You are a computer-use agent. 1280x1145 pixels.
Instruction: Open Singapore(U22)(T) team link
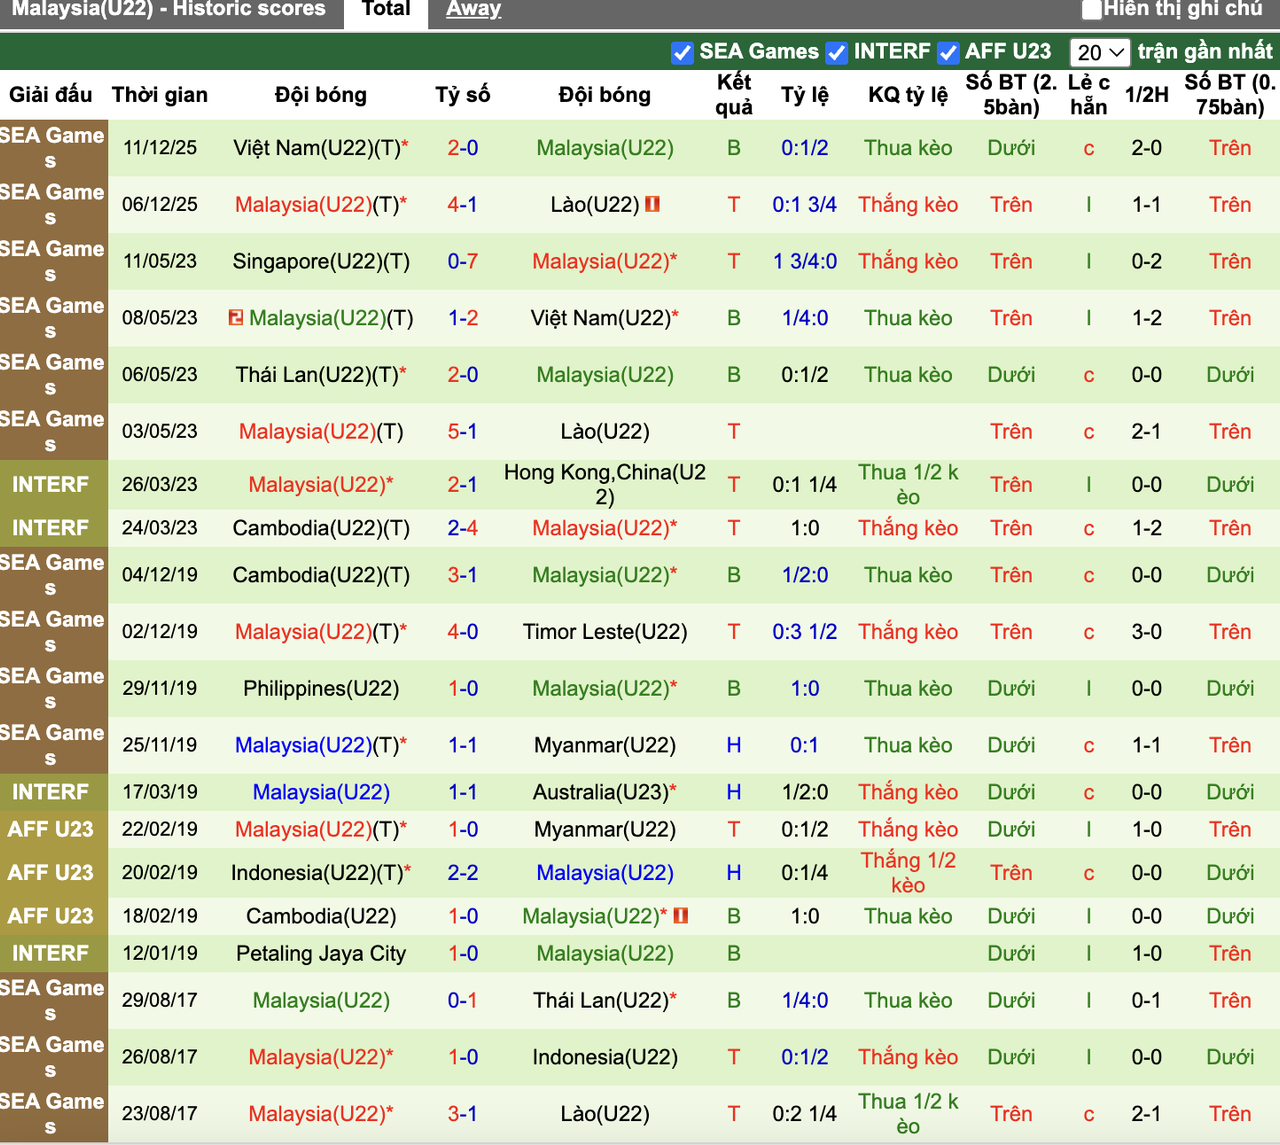(321, 261)
